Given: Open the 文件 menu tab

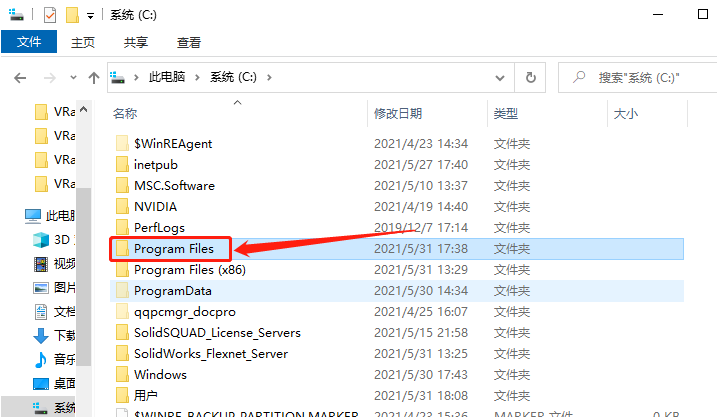Looking at the screenshot, I should tap(29, 42).
